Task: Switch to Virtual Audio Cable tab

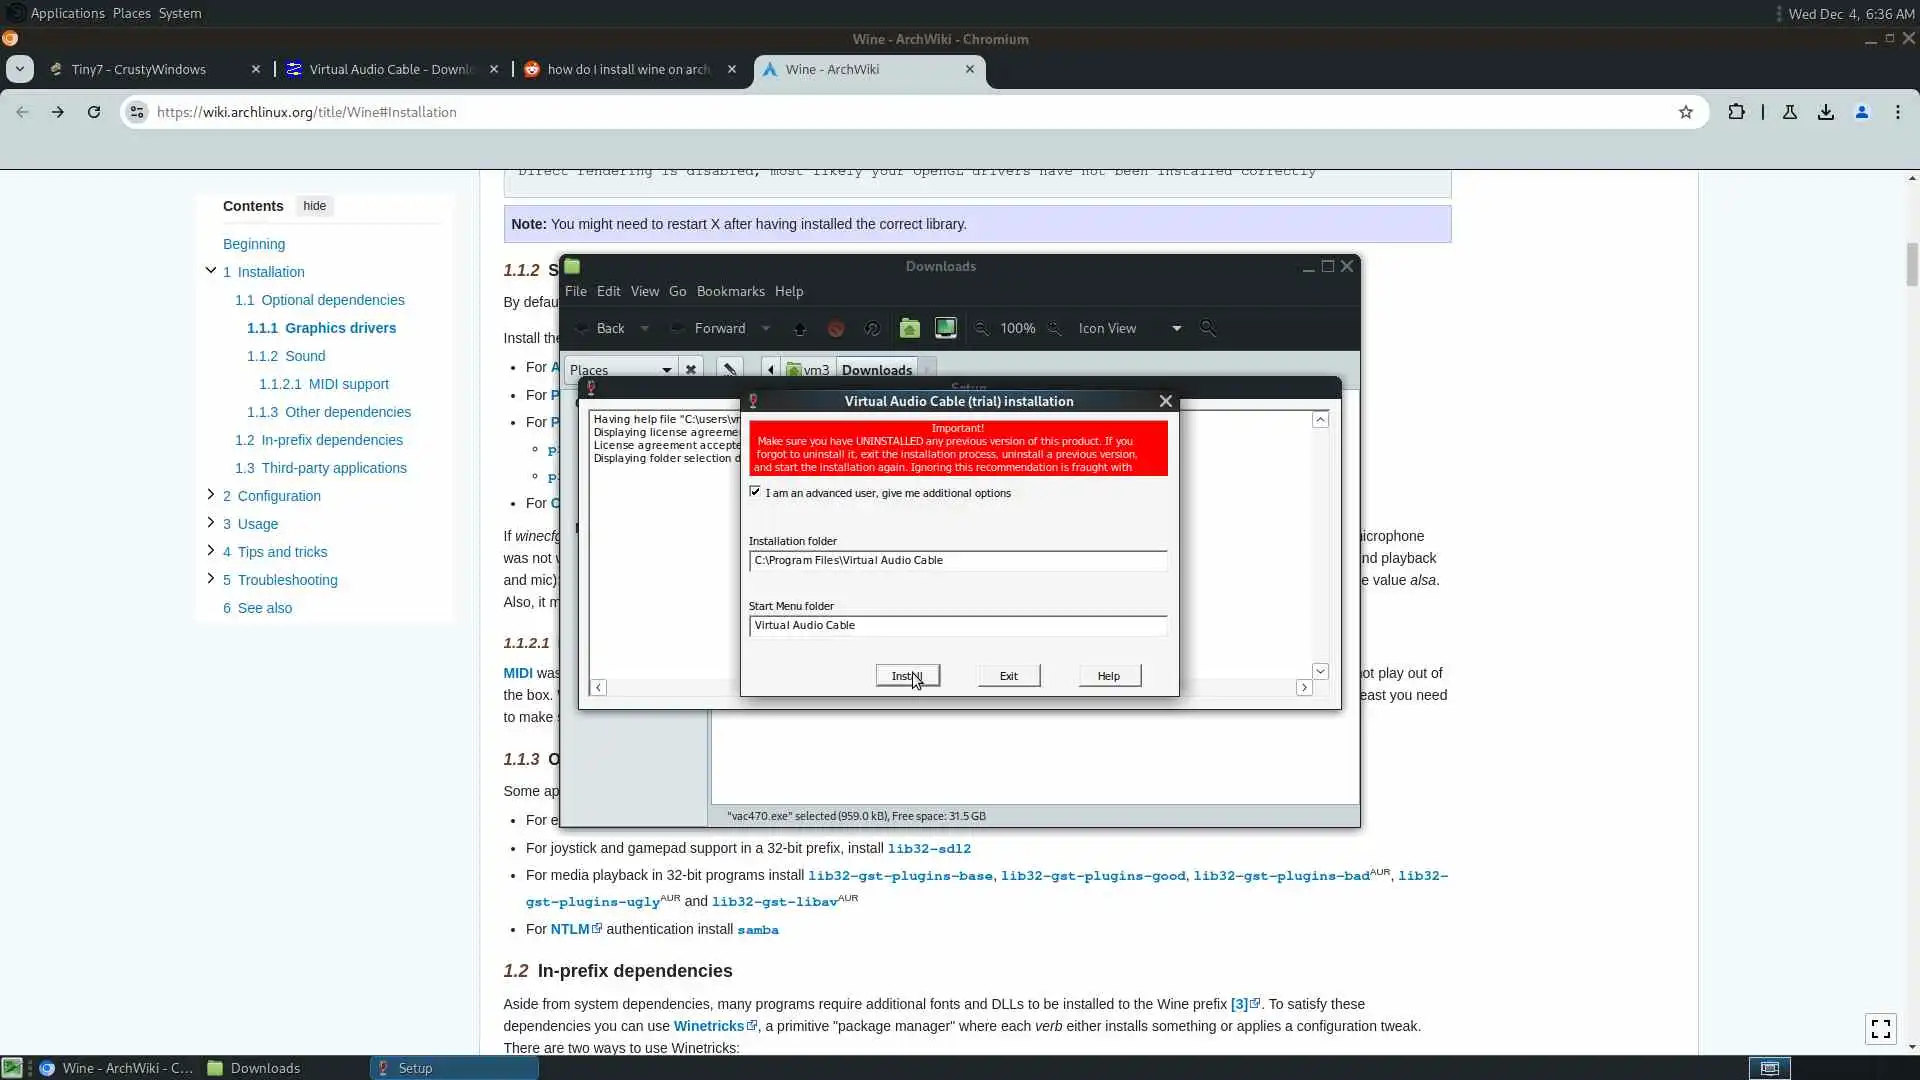Action: click(391, 69)
